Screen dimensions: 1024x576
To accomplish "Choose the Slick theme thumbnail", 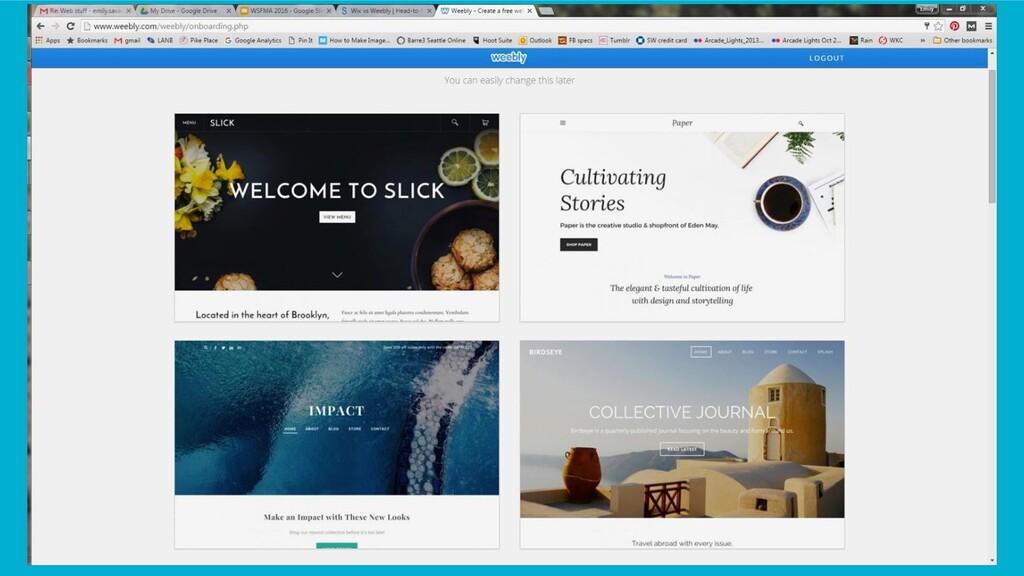I will point(336,217).
